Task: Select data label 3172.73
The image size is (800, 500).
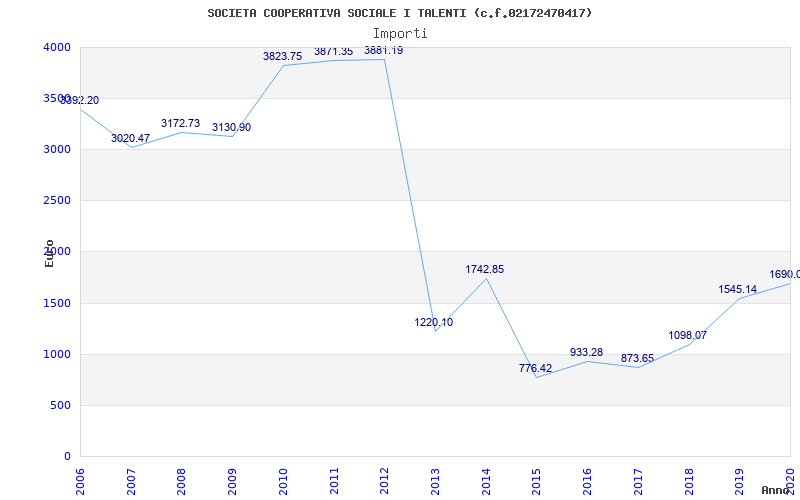Action: click(181, 123)
